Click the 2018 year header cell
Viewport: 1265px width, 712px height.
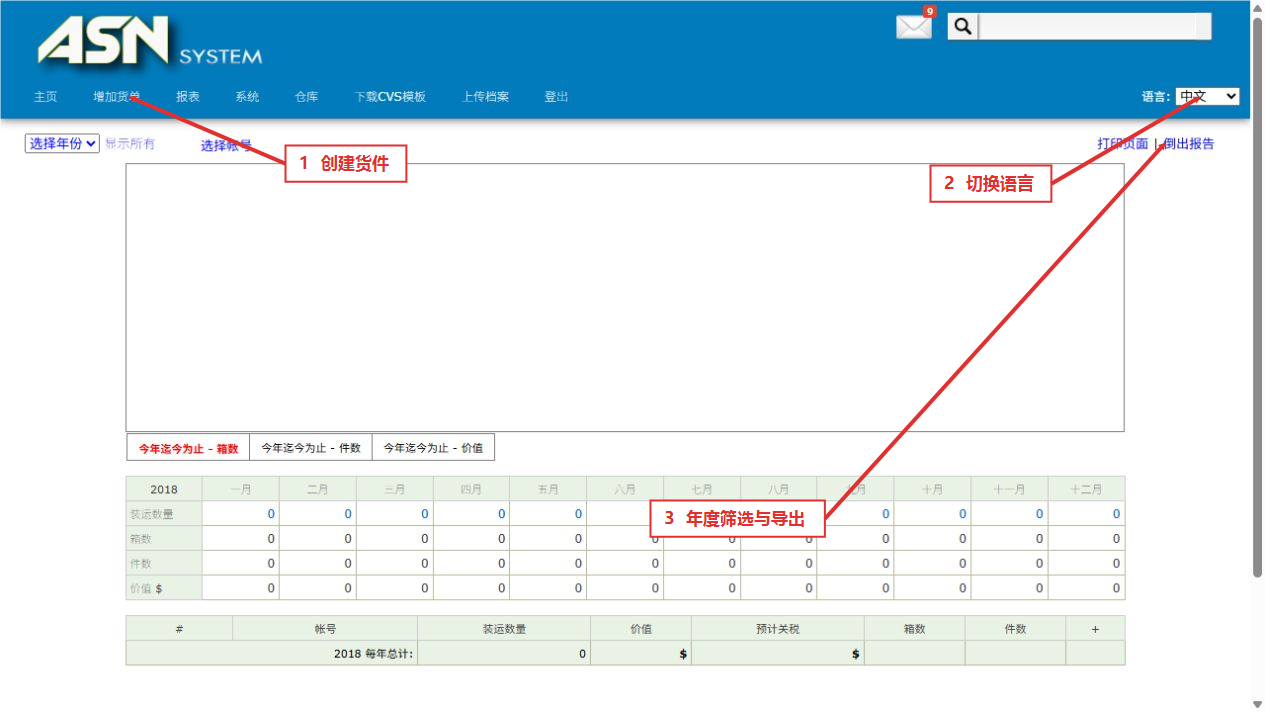[x=164, y=490]
